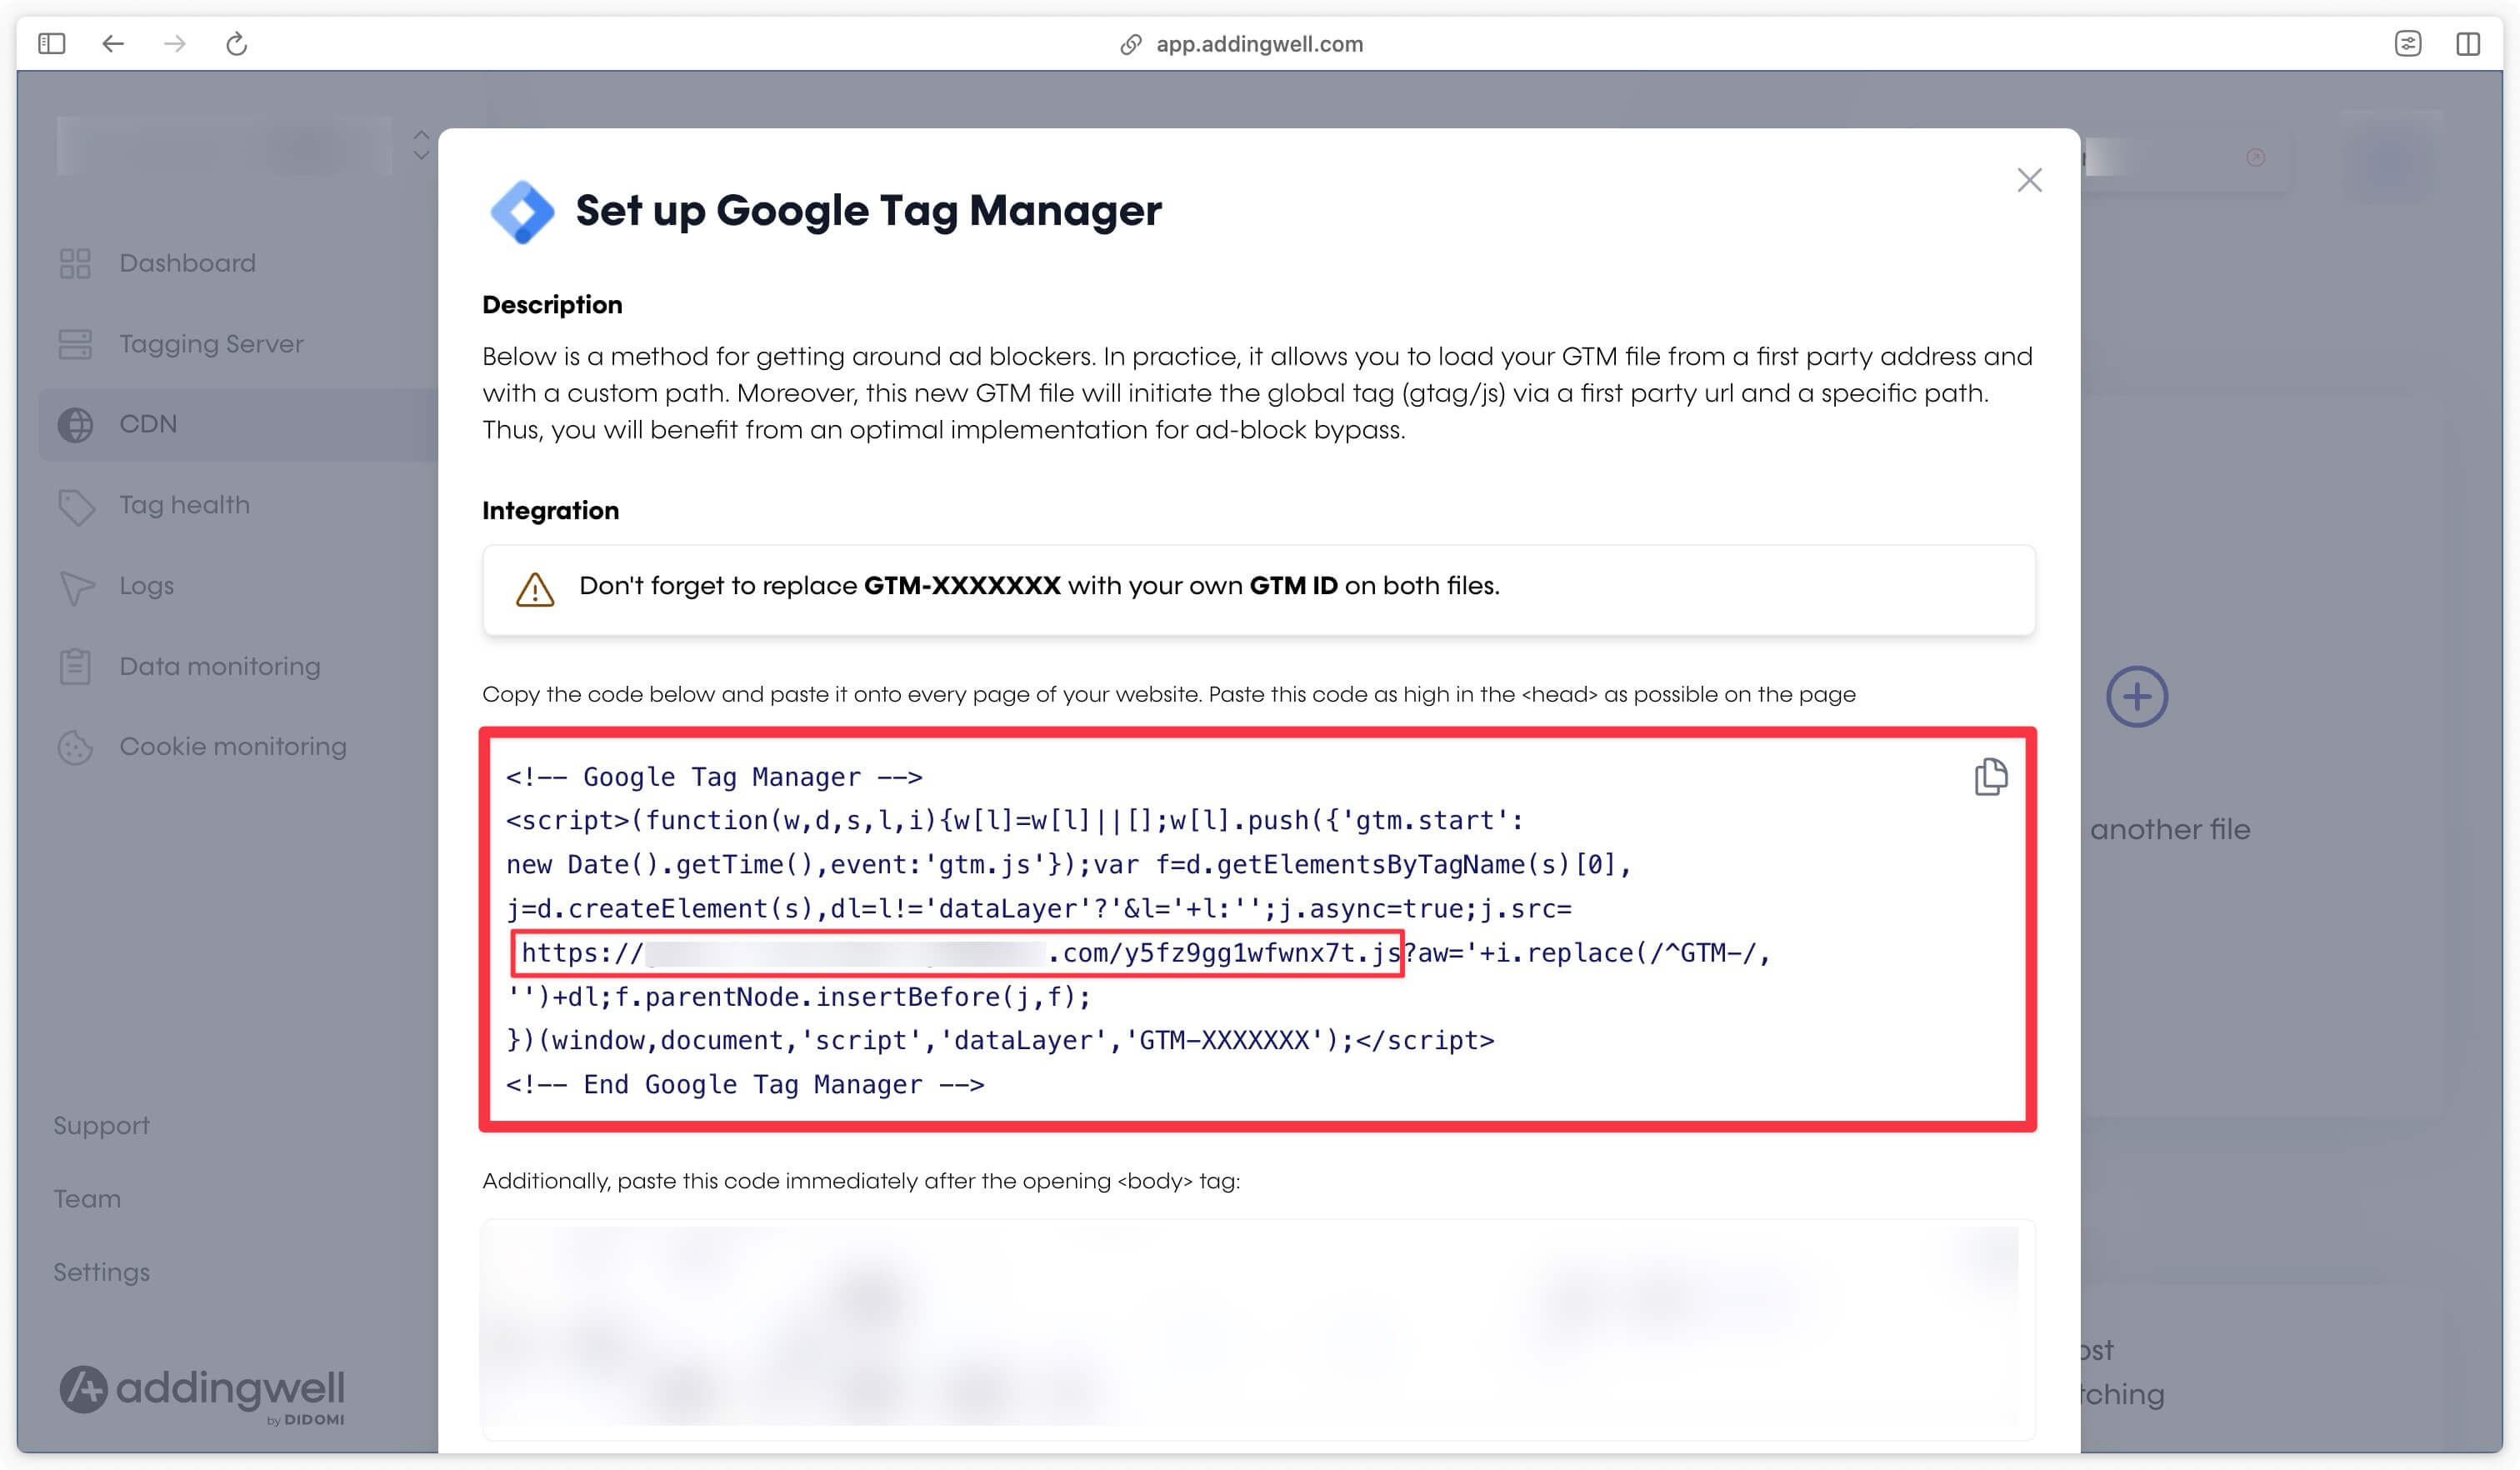Click the Logs arrow icon
Viewport: 2520px width, 1470px height.
(x=76, y=588)
